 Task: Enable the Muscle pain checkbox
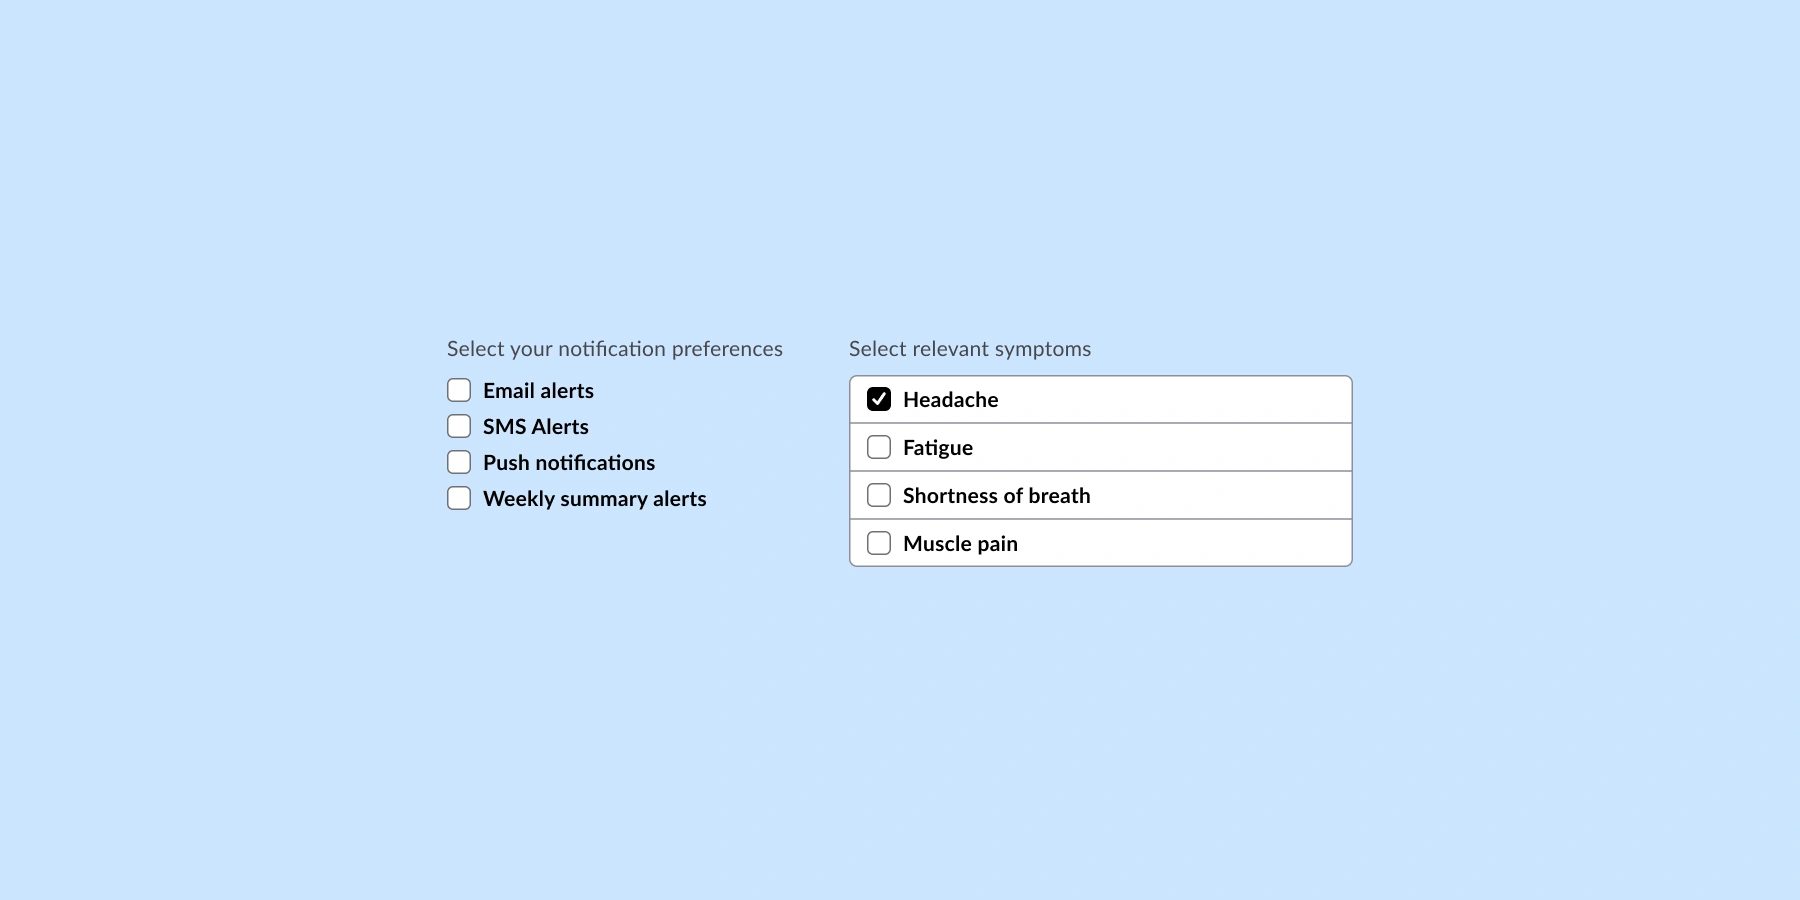879,543
